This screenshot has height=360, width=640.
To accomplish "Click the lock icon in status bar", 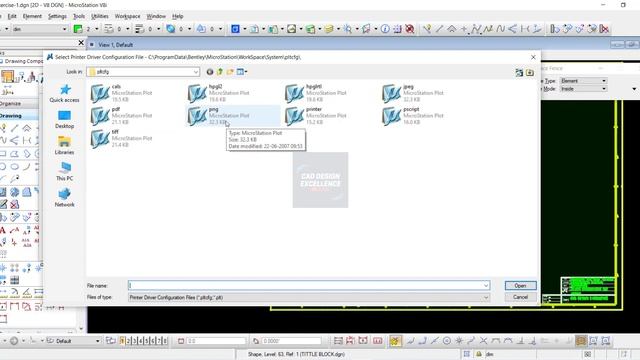I will click(479, 354).
